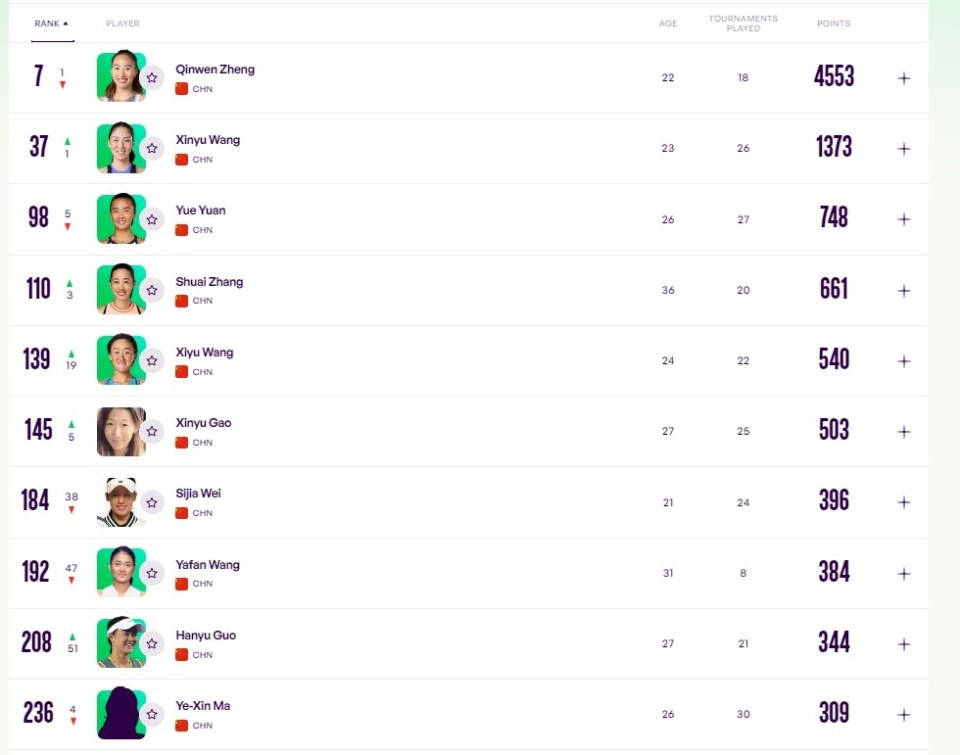960x755 pixels.
Task: Click star icon beside Yue Yuan
Action: point(152,219)
